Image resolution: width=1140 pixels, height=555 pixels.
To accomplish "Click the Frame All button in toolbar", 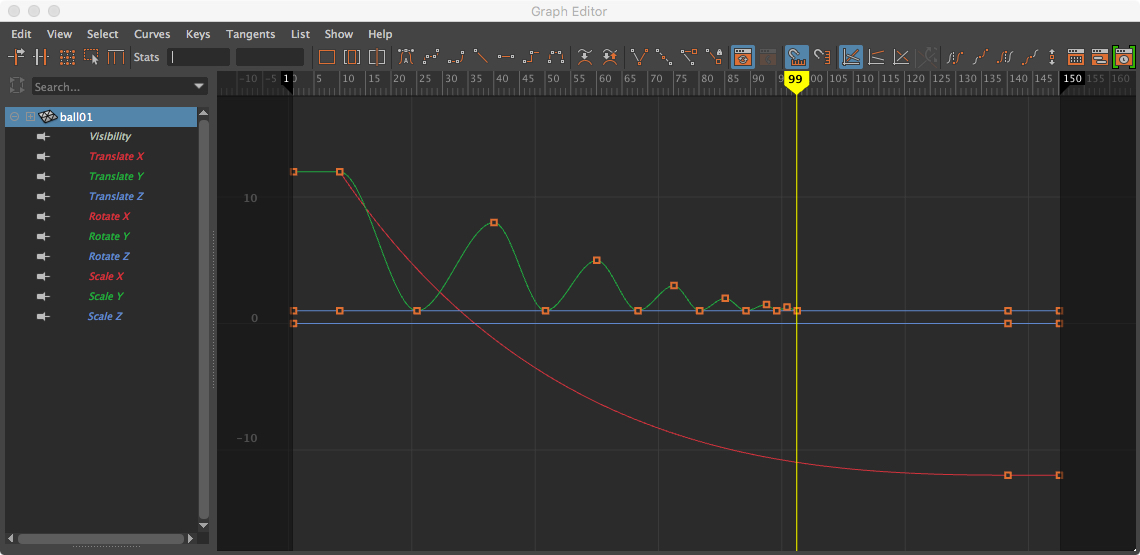I will click(327, 57).
